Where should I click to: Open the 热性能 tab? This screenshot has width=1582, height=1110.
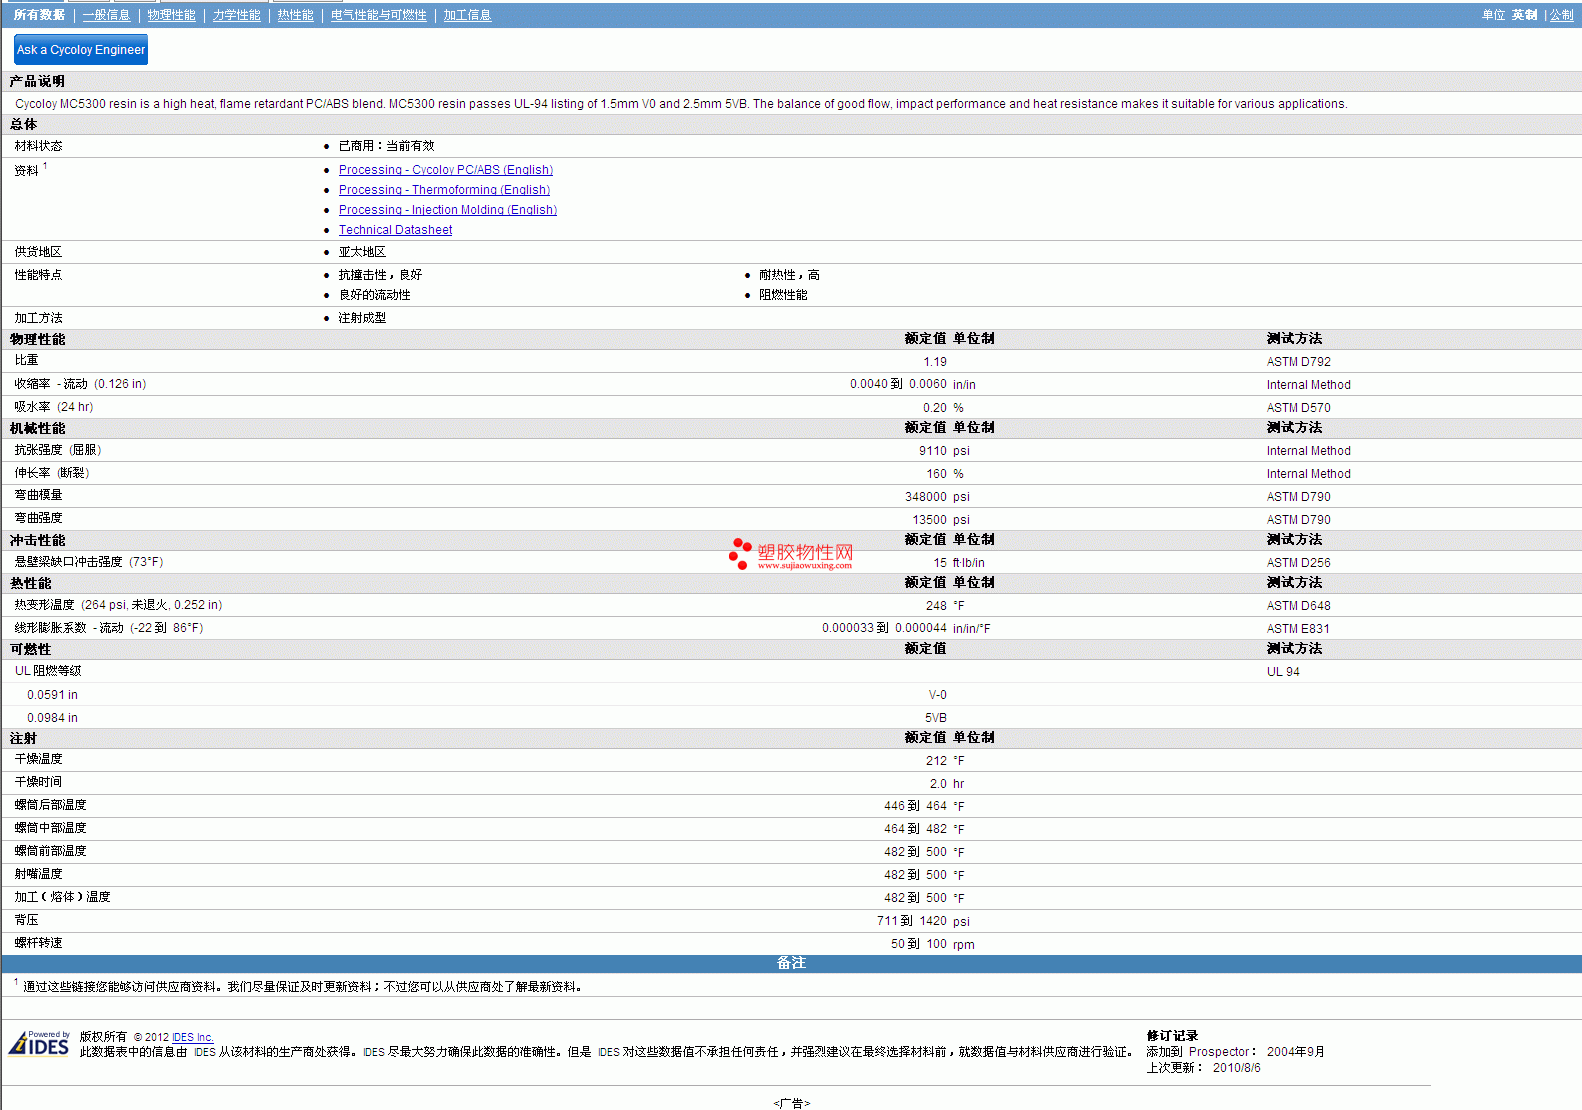pyautogui.click(x=295, y=15)
